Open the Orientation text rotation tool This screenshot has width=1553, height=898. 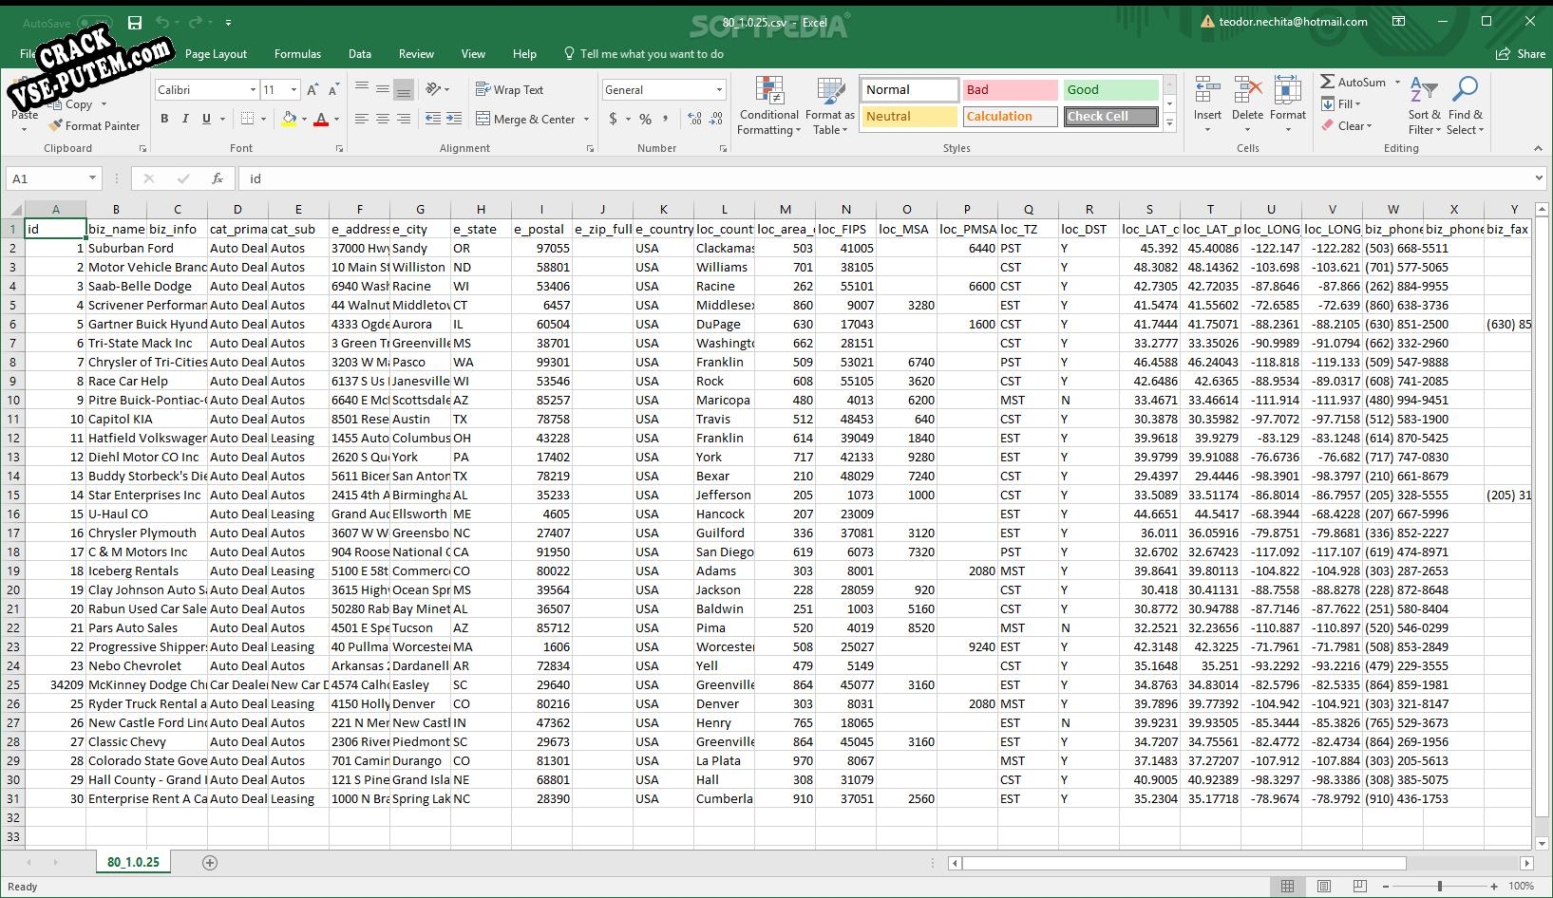click(434, 89)
